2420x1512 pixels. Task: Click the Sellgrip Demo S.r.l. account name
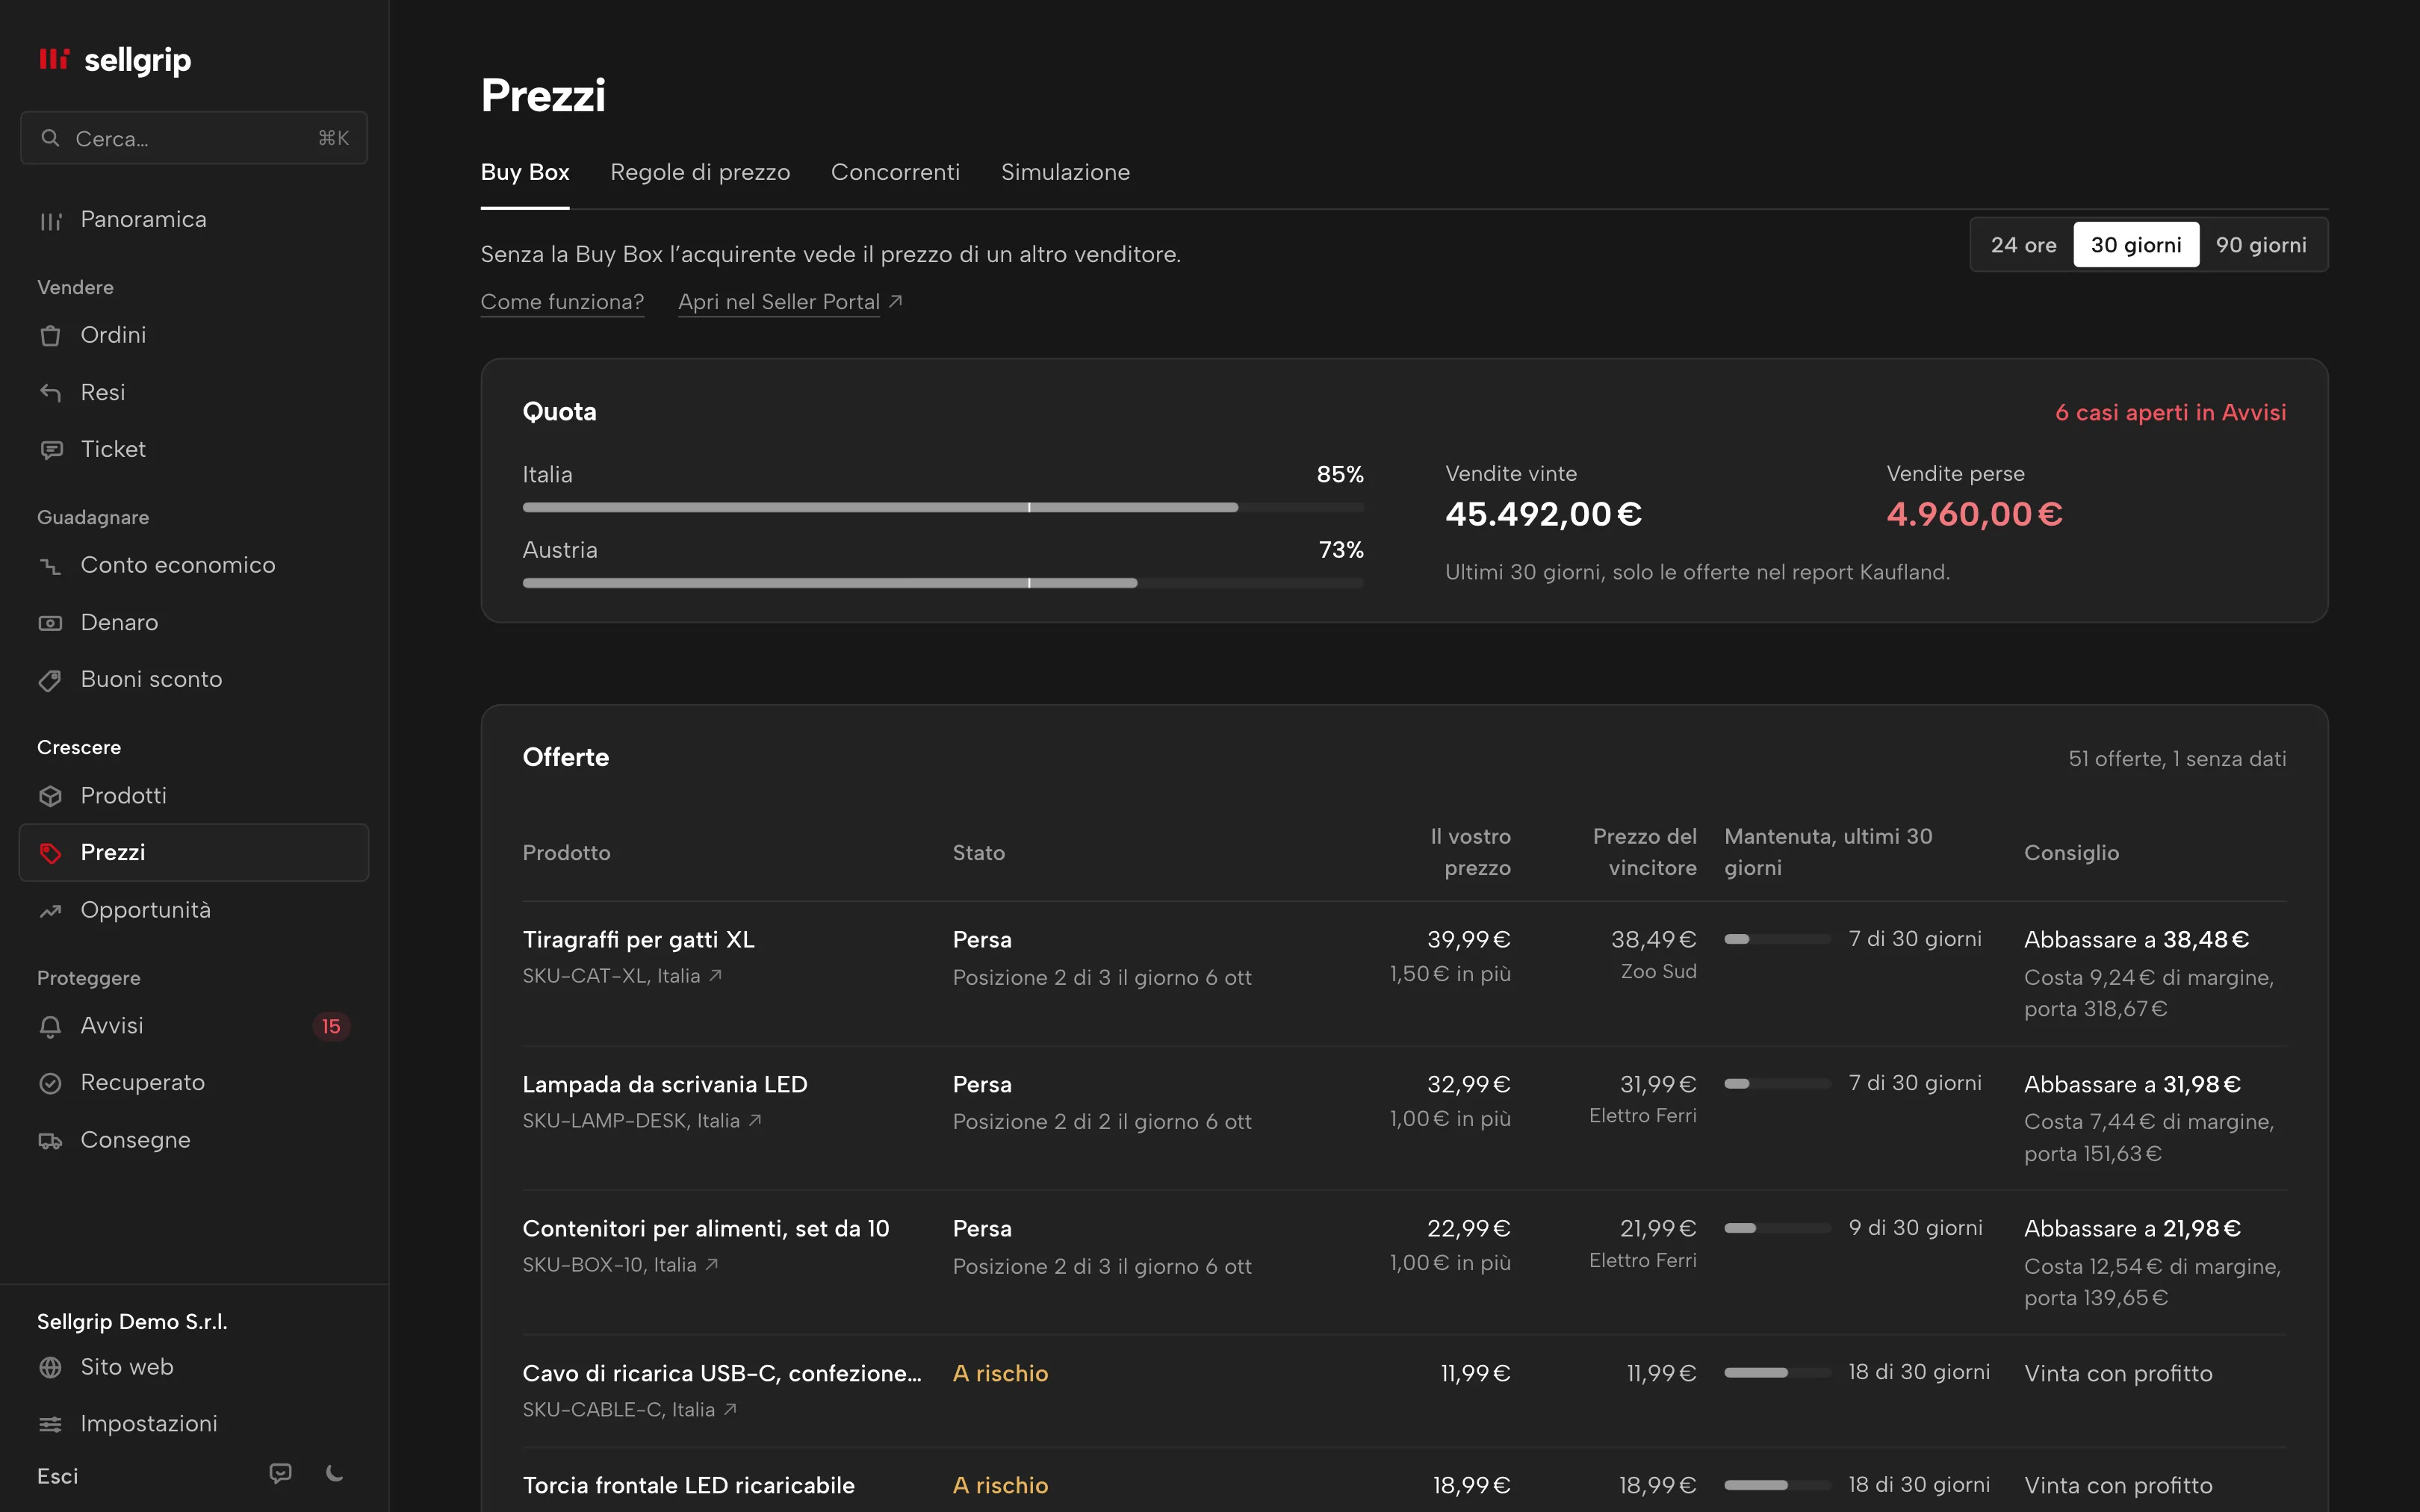coord(132,1322)
